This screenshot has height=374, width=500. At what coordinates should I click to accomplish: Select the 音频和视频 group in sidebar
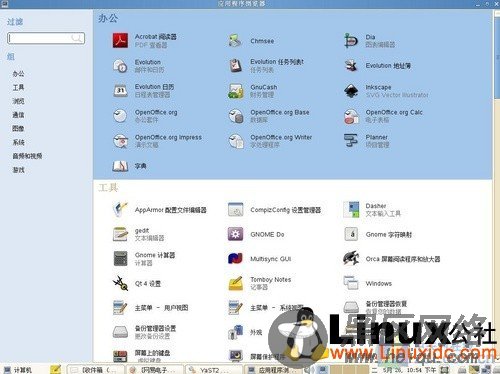(x=27, y=156)
